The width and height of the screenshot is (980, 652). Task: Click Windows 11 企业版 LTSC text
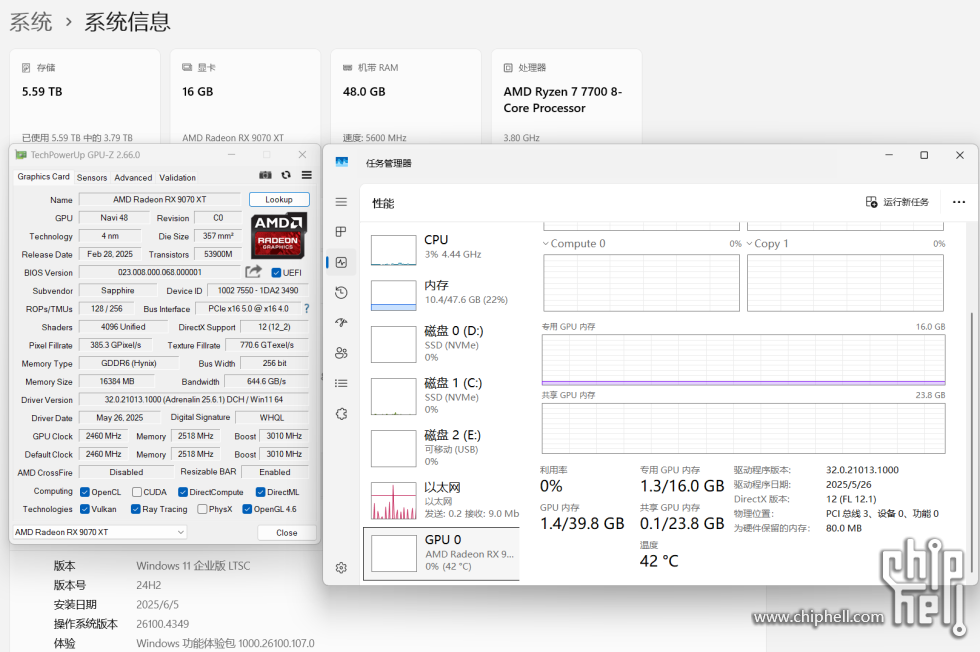(193, 566)
